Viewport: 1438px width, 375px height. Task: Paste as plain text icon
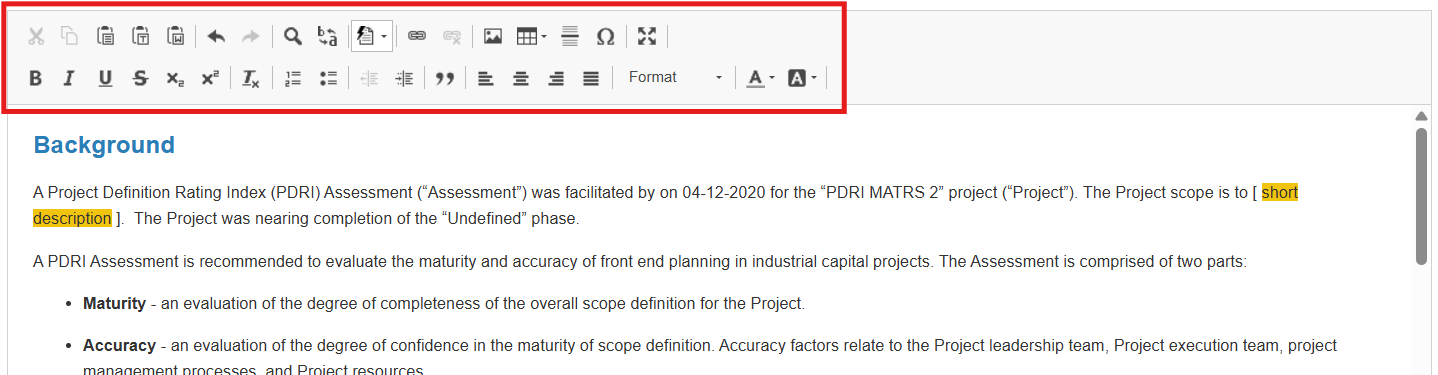coord(140,37)
